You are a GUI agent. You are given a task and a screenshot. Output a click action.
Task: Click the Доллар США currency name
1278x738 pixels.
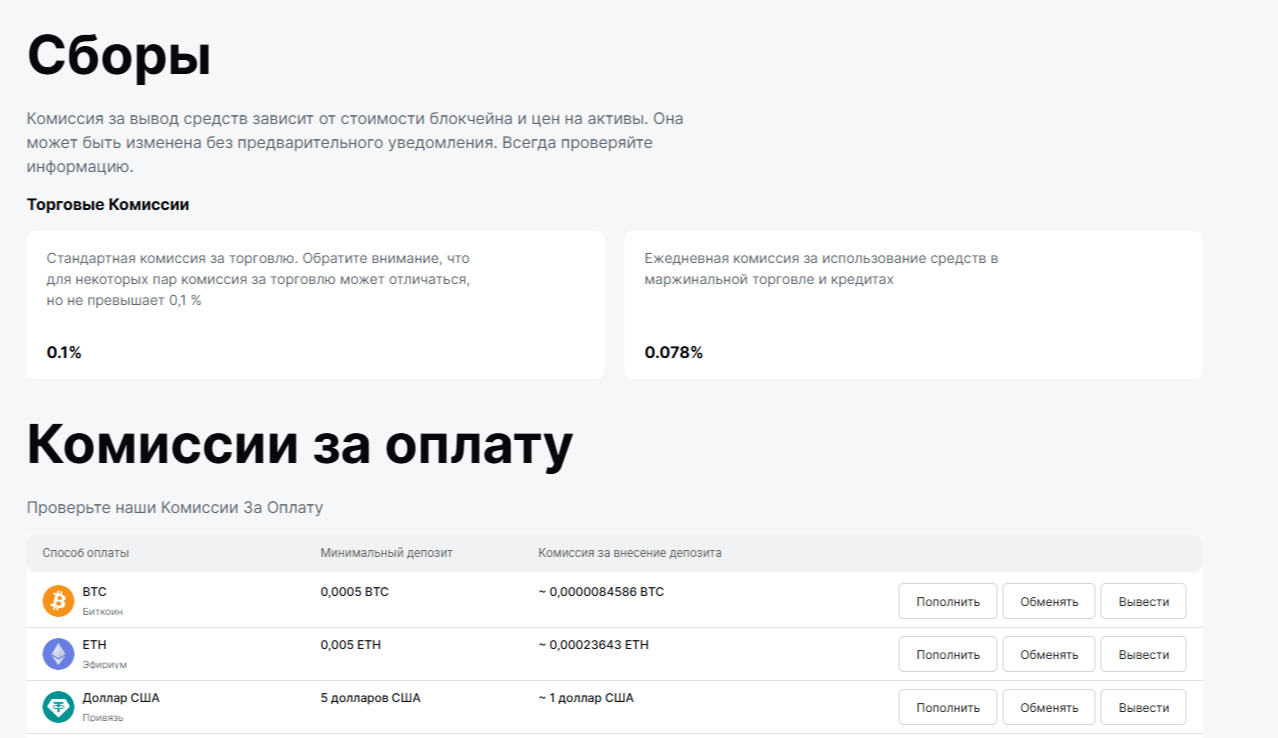pyautogui.click(x=121, y=698)
